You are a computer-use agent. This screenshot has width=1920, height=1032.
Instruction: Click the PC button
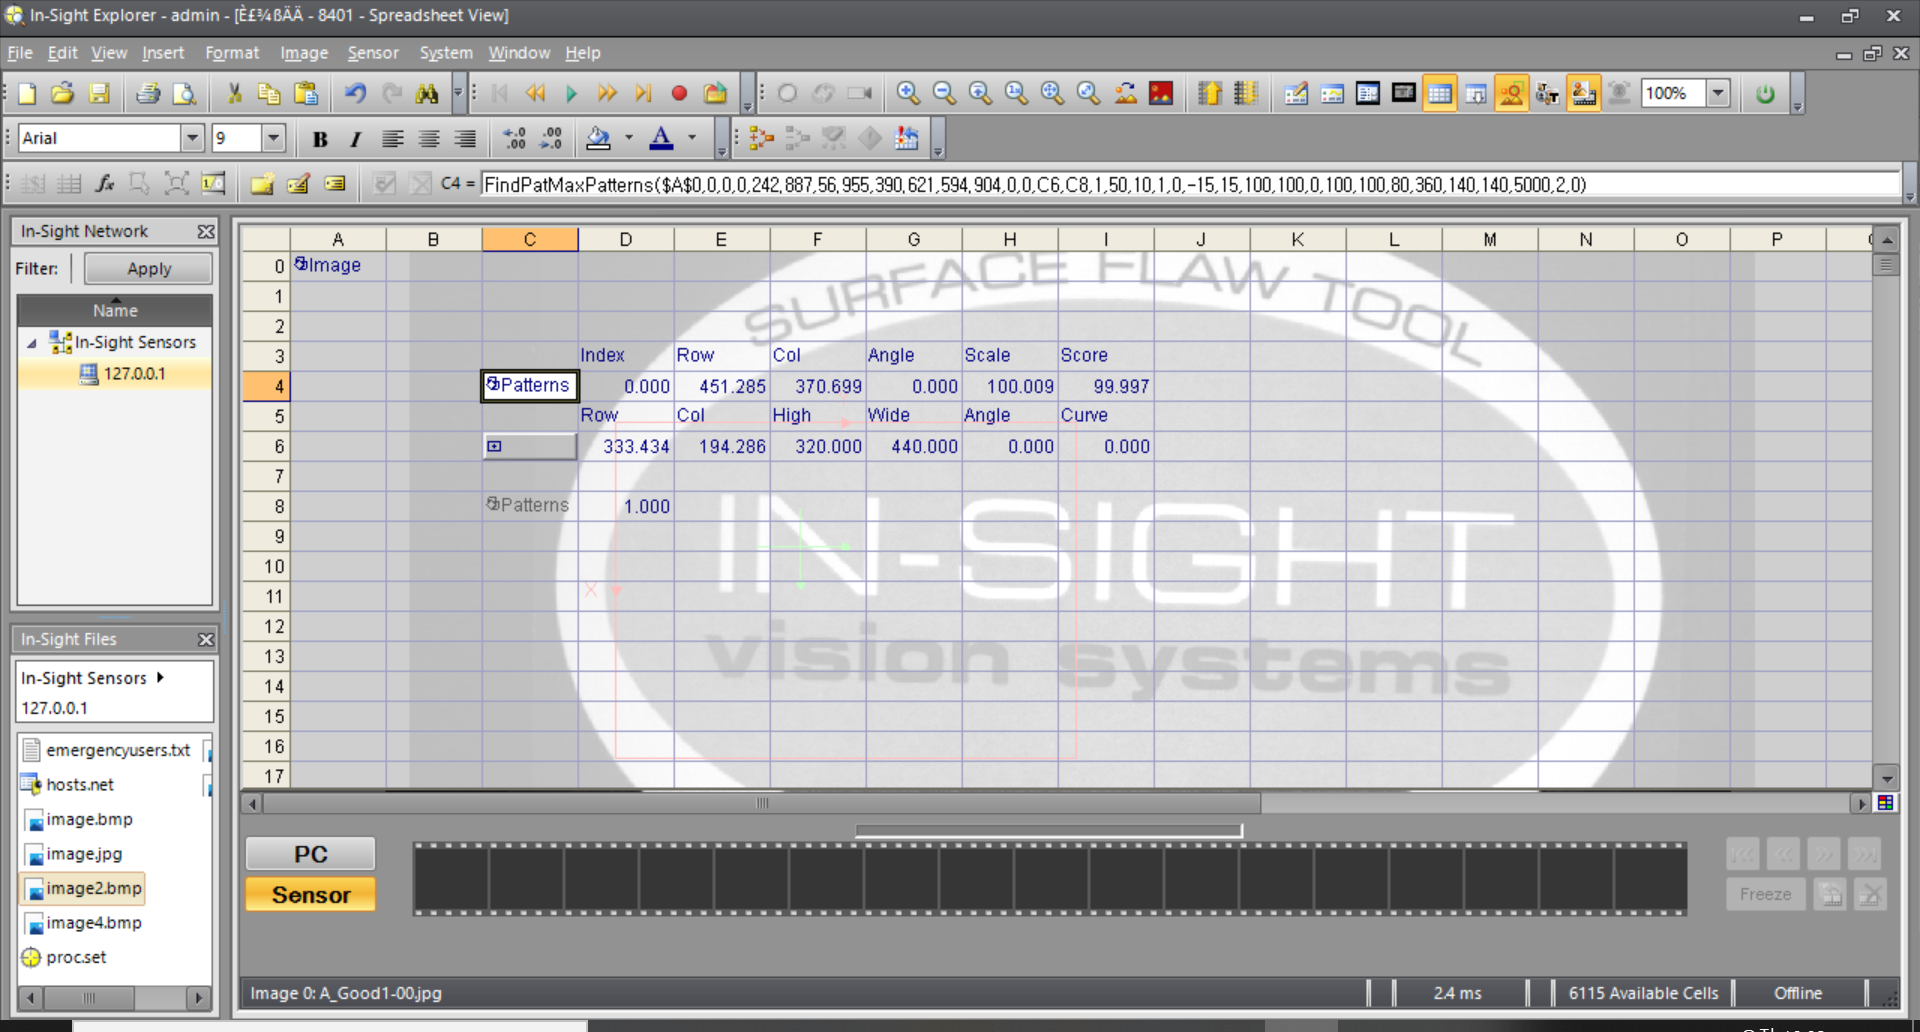pos(311,854)
